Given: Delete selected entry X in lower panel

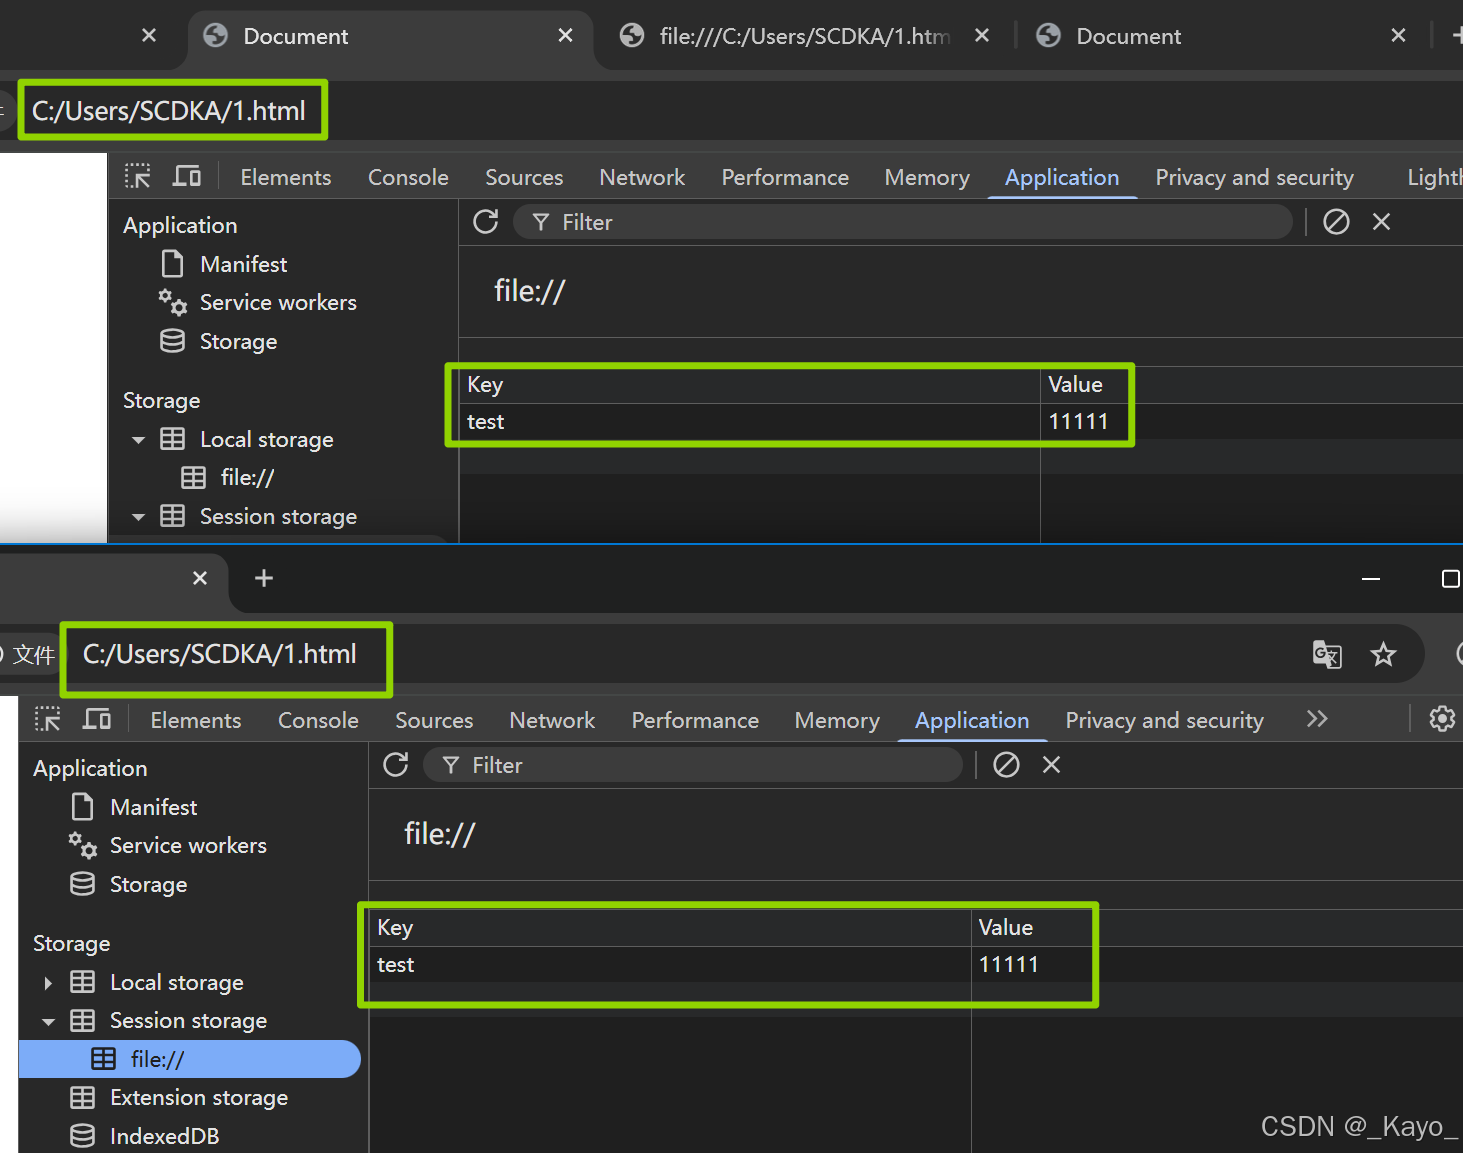Looking at the screenshot, I should pos(1051,765).
